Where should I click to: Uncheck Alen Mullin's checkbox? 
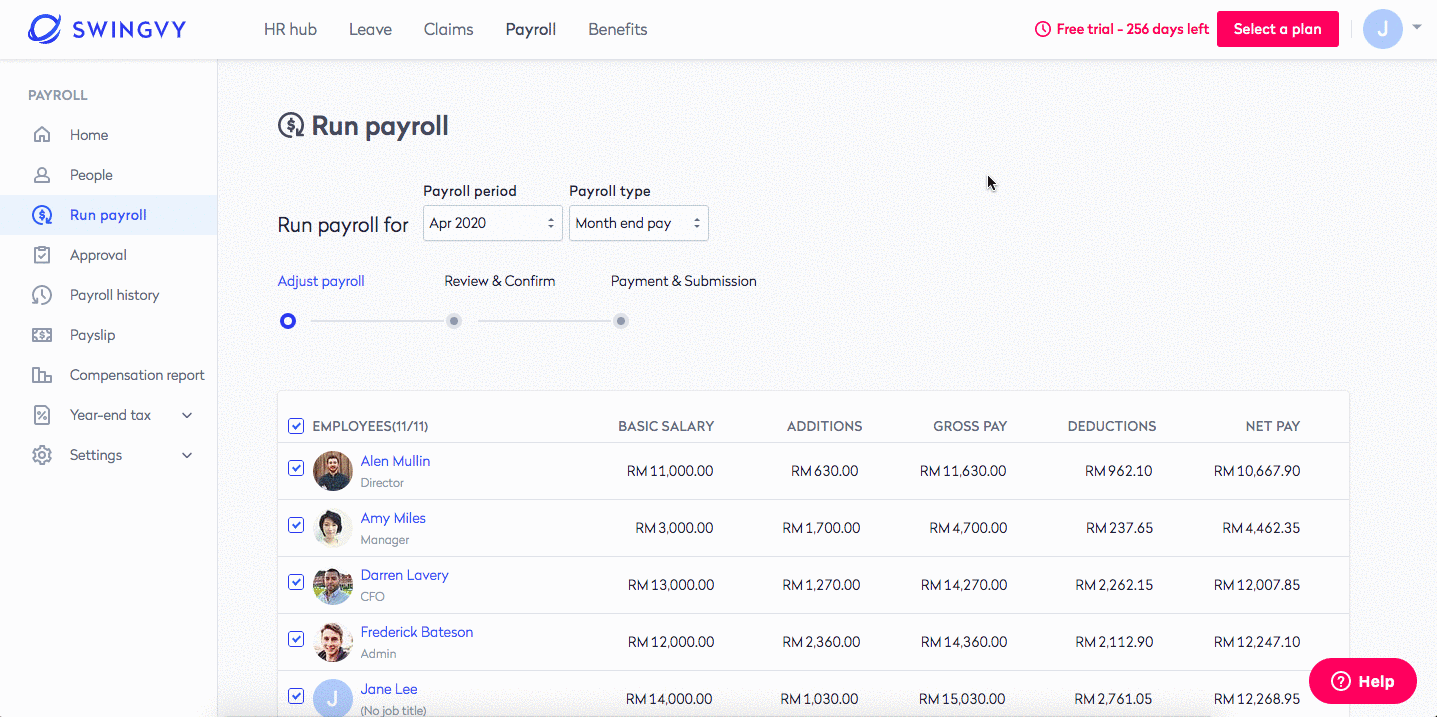[x=296, y=468]
